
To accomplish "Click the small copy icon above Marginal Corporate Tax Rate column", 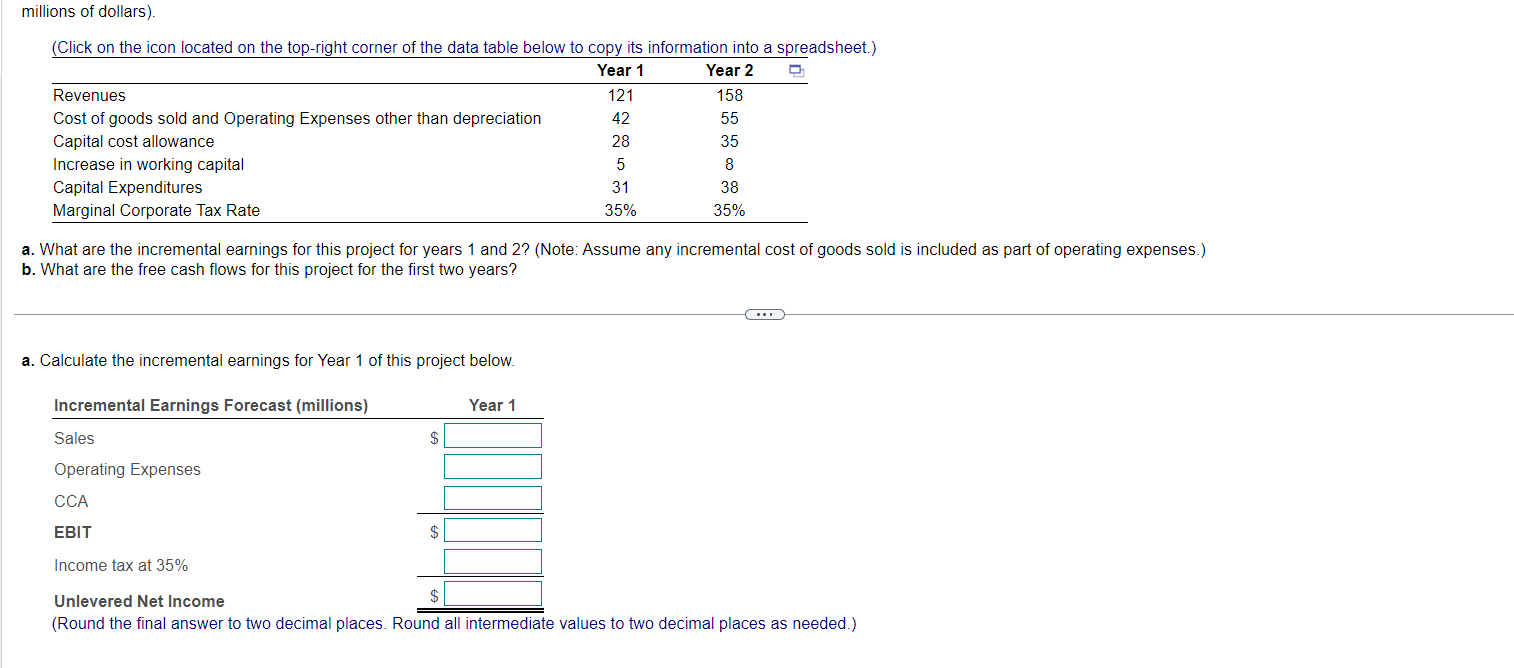I will click(797, 71).
